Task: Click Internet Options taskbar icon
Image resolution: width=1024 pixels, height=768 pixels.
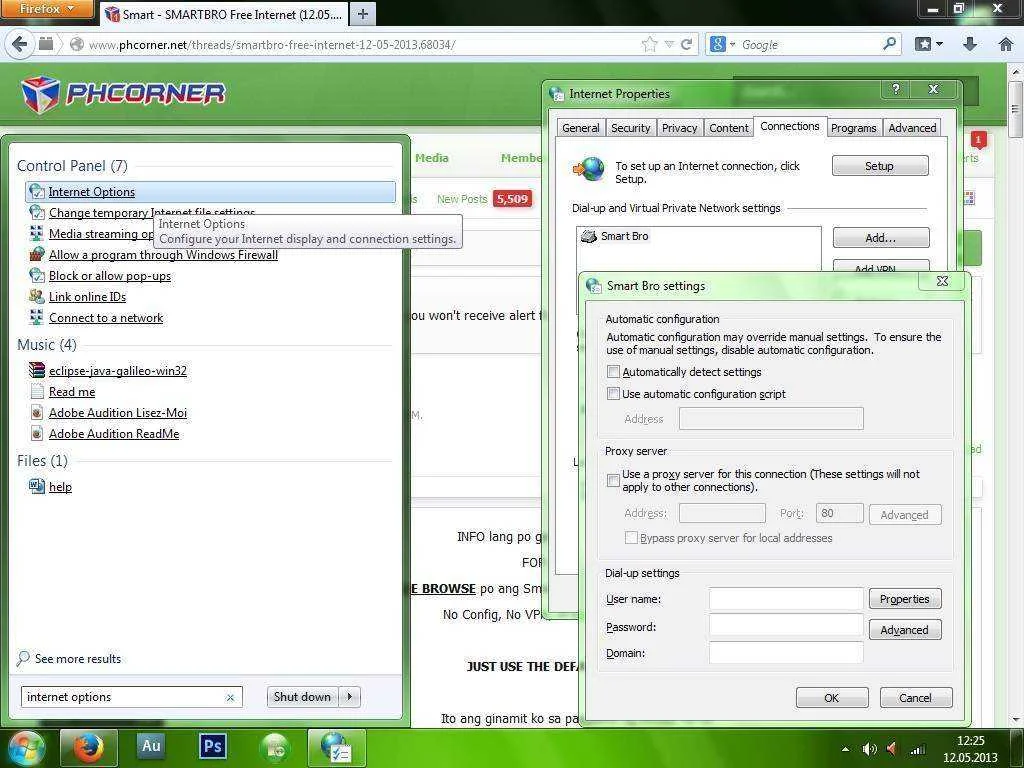Action: [x=337, y=748]
